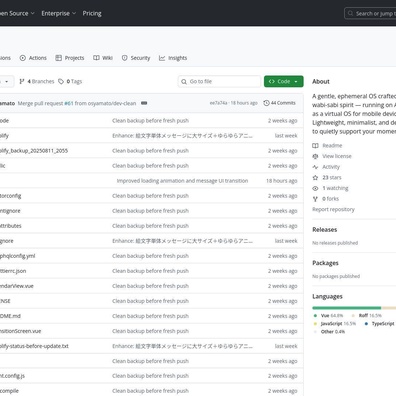This screenshot has width=396, height=396.
Task: Click the Actions play-circle icon
Action: tap(23, 58)
